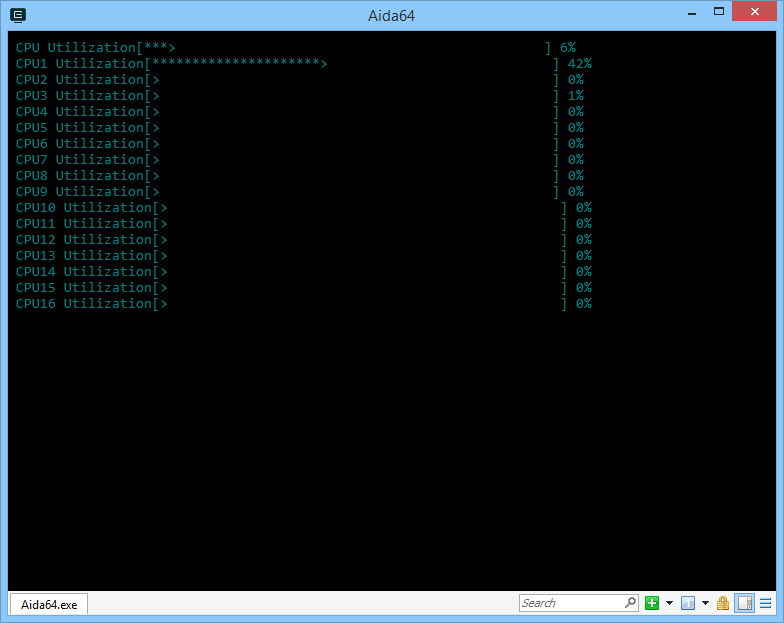The width and height of the screenshot is (784, 623).
Task: Click the CPU1 Utilization 42% bar
Action: click(352, 64)
